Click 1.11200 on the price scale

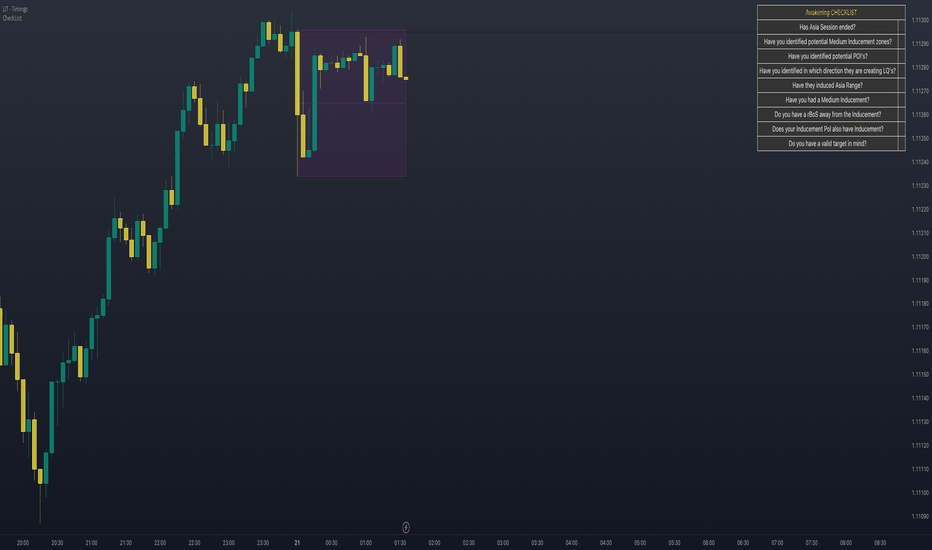[920, 257]
